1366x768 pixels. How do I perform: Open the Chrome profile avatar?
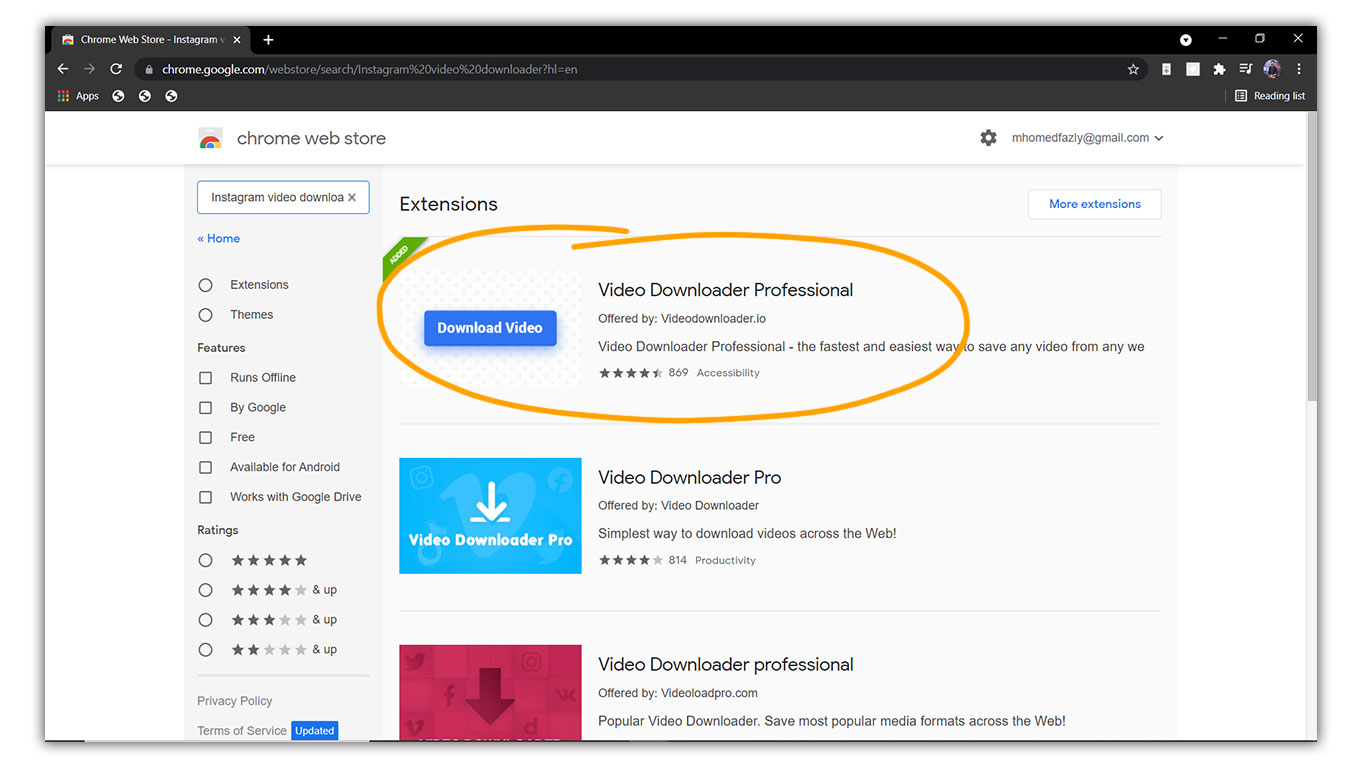(1272, 69)
